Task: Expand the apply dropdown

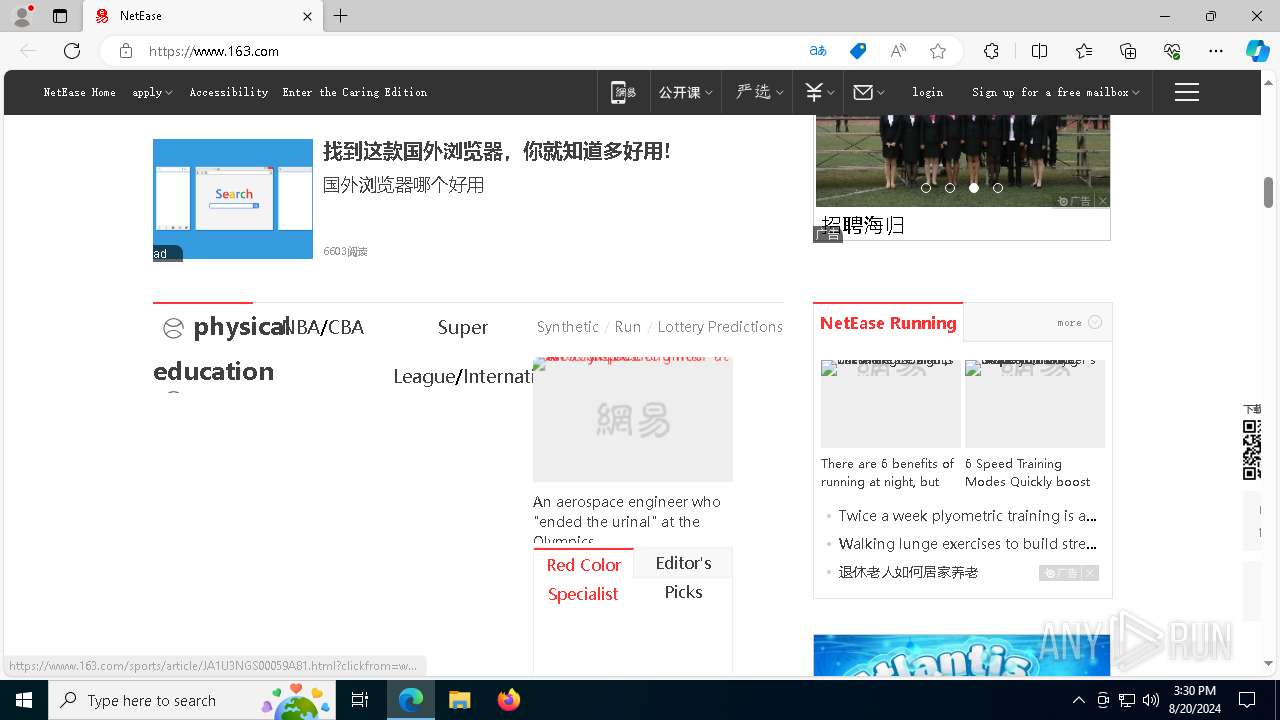Action: (x=152, y=92)
